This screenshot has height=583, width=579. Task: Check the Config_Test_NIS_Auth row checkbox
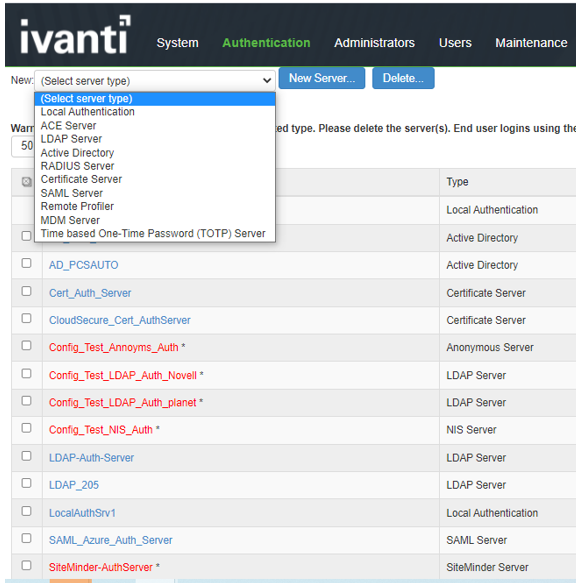coord(26,428)
